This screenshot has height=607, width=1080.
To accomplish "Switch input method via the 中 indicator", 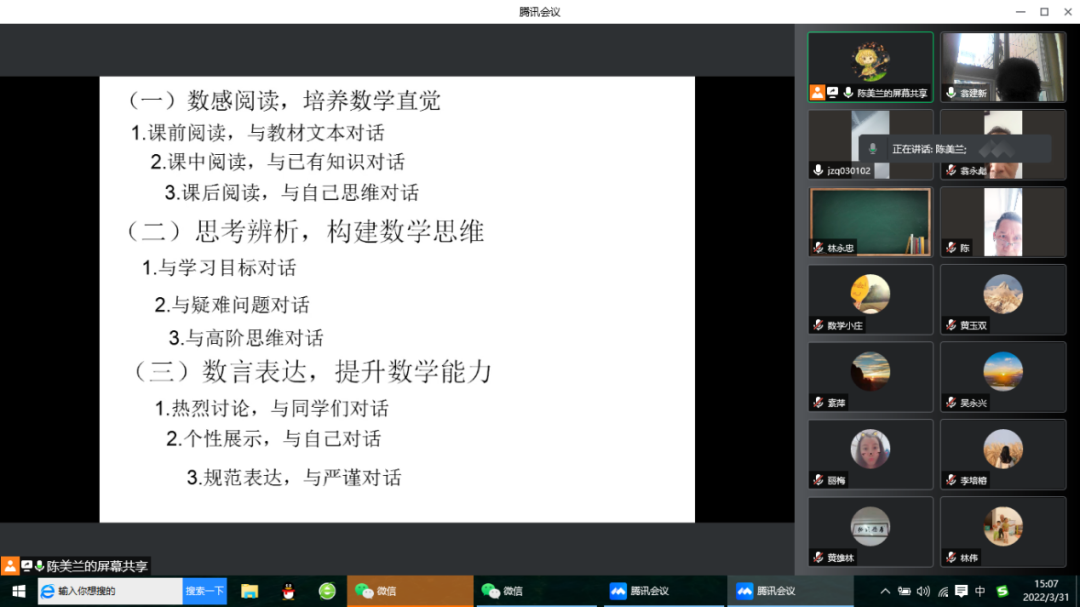I will [x=980, y=591].
